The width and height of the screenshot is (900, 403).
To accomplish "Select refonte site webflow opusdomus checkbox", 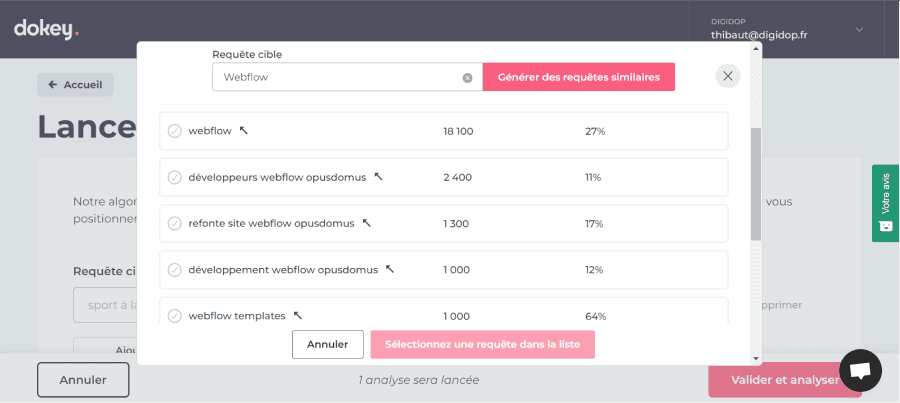I will (174, 224).
